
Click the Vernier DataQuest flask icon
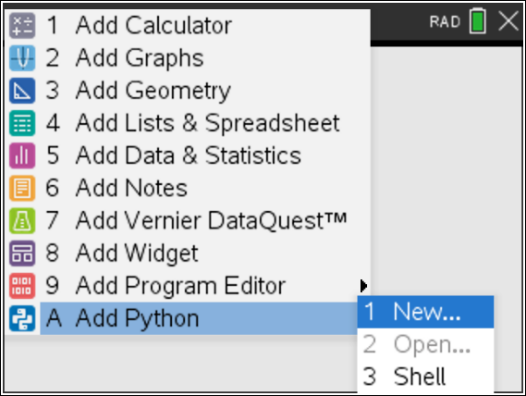[x=22, y=221]
